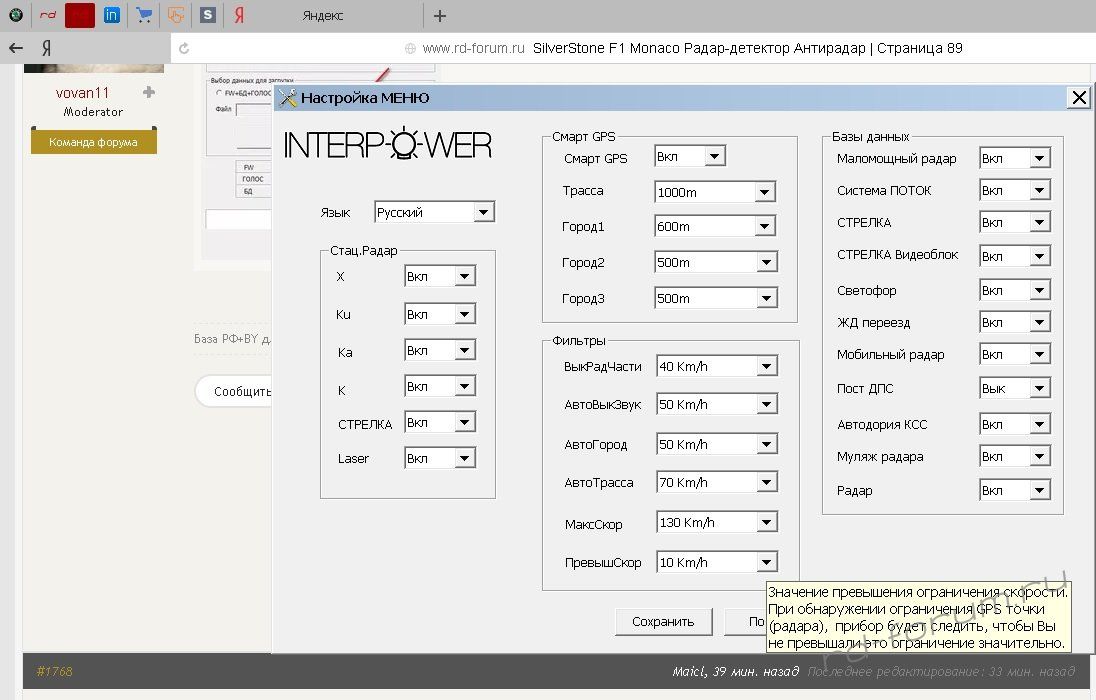
Task: Open Laser radar on/off dropdown
Action: 464,458
